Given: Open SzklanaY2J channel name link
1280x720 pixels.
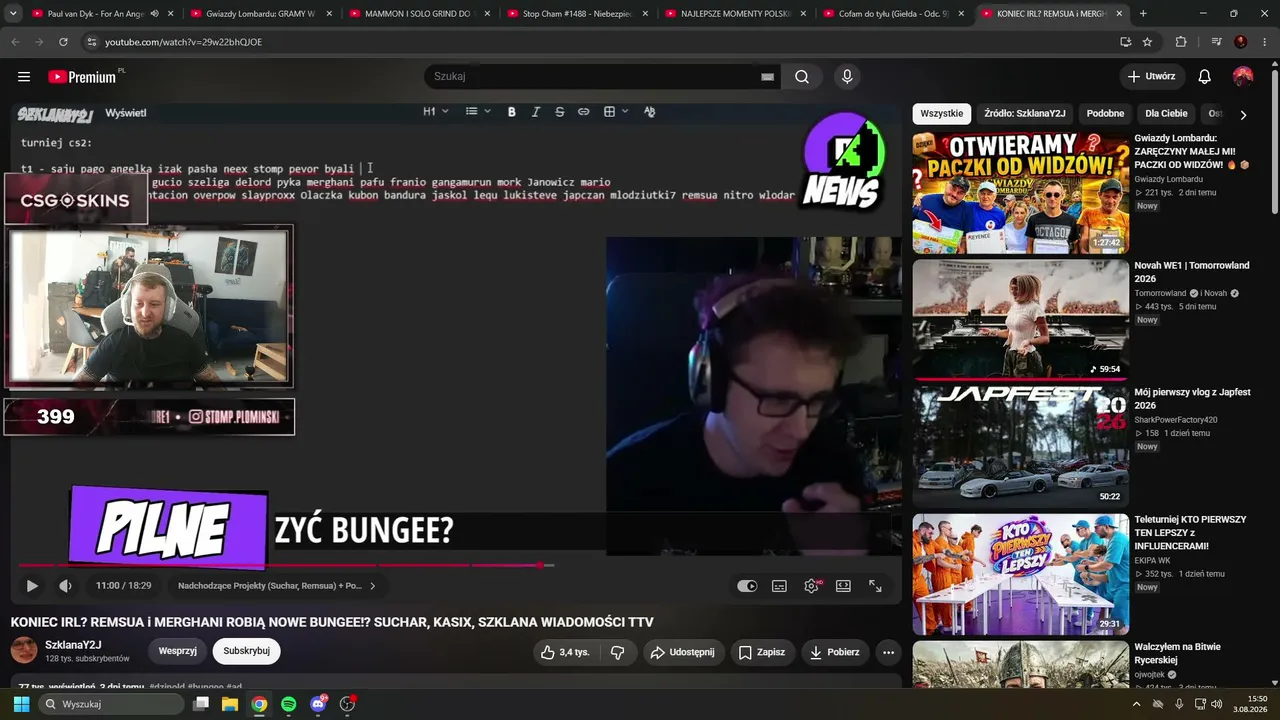Looking at the screenshot, I should coord(73,645).
